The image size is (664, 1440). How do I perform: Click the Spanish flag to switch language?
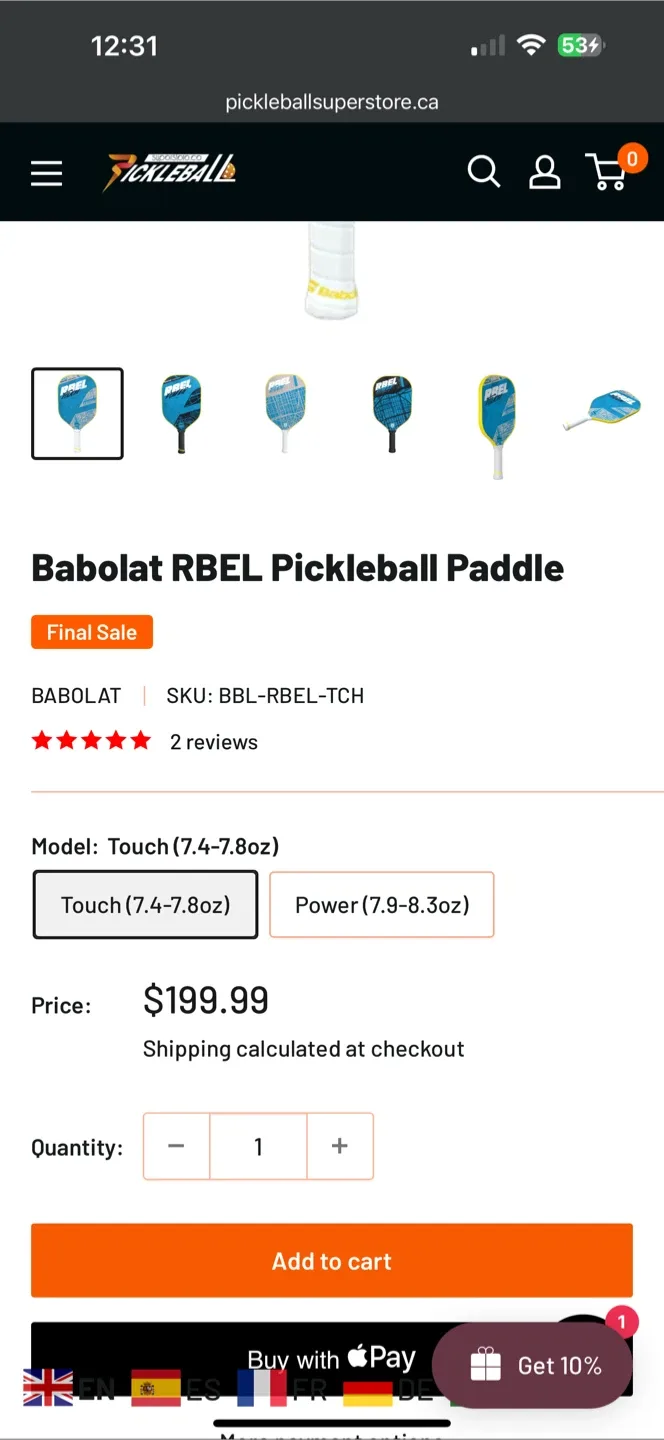tap(155, 1390)
